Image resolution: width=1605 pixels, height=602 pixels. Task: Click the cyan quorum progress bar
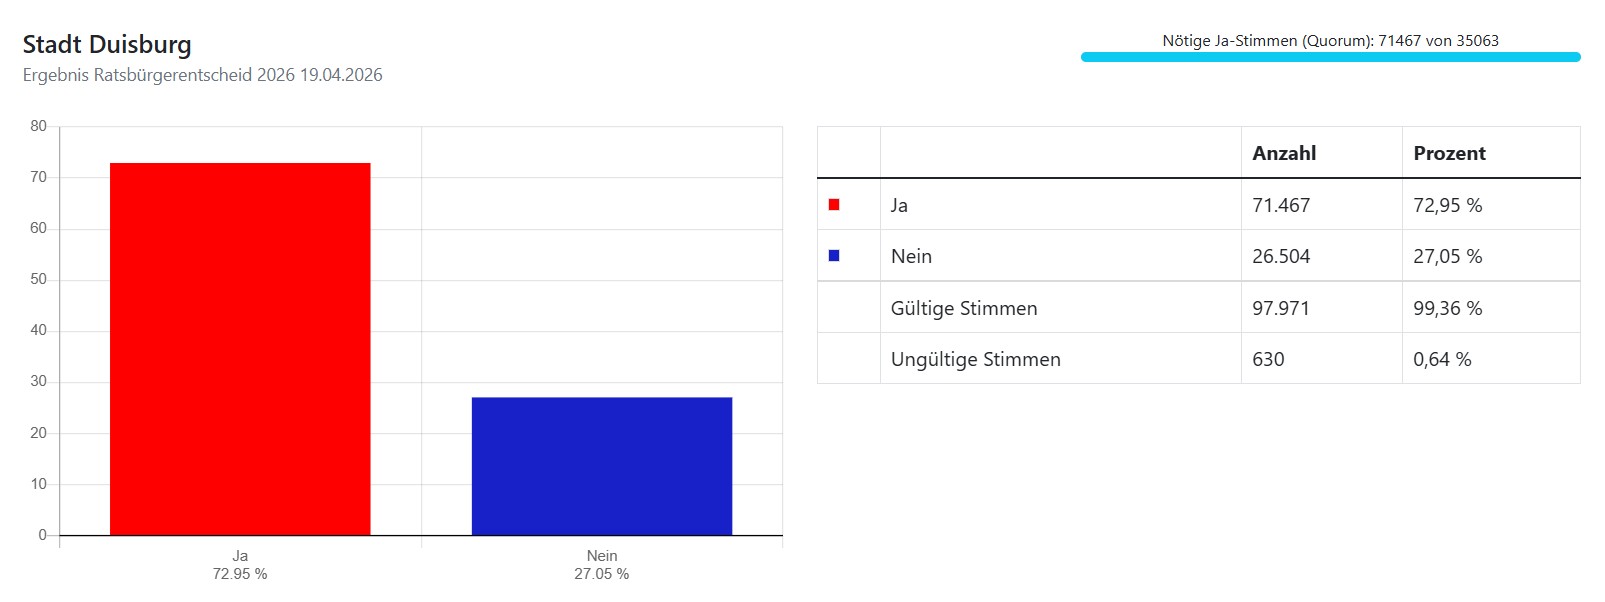tap(1330, 57)
